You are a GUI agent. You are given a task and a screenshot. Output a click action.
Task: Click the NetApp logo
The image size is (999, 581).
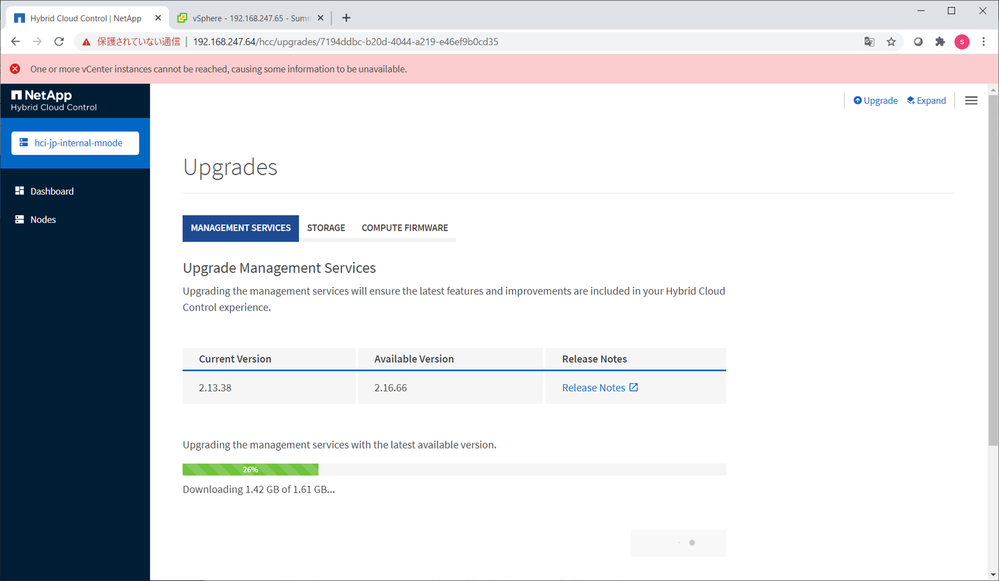41,95
